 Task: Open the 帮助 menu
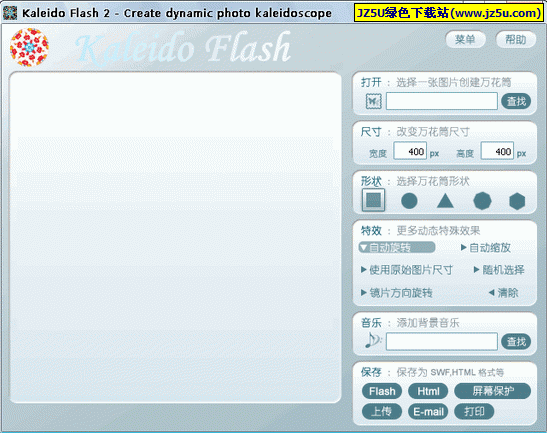pyautogui.click(x=516, y=39)
